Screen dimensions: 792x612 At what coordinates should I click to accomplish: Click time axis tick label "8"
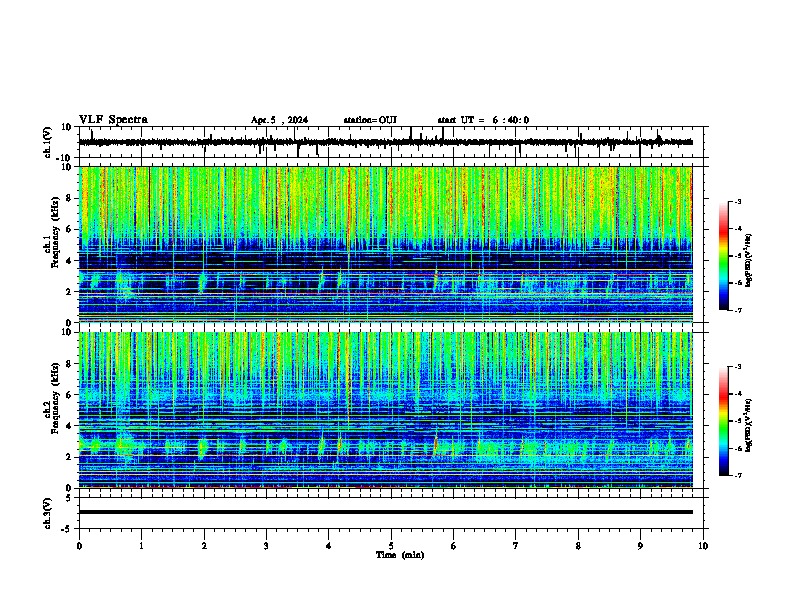tap(578, 546)
